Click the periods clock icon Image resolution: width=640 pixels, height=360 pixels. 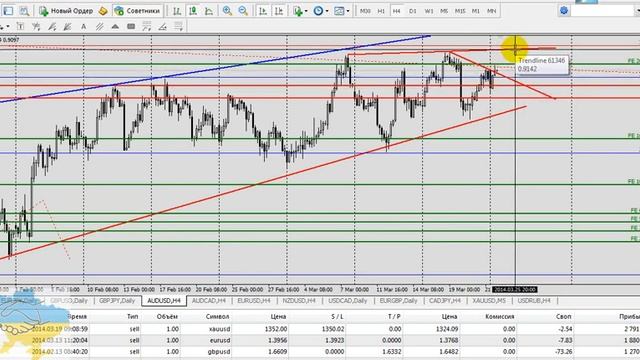click(x=318, y=11)
